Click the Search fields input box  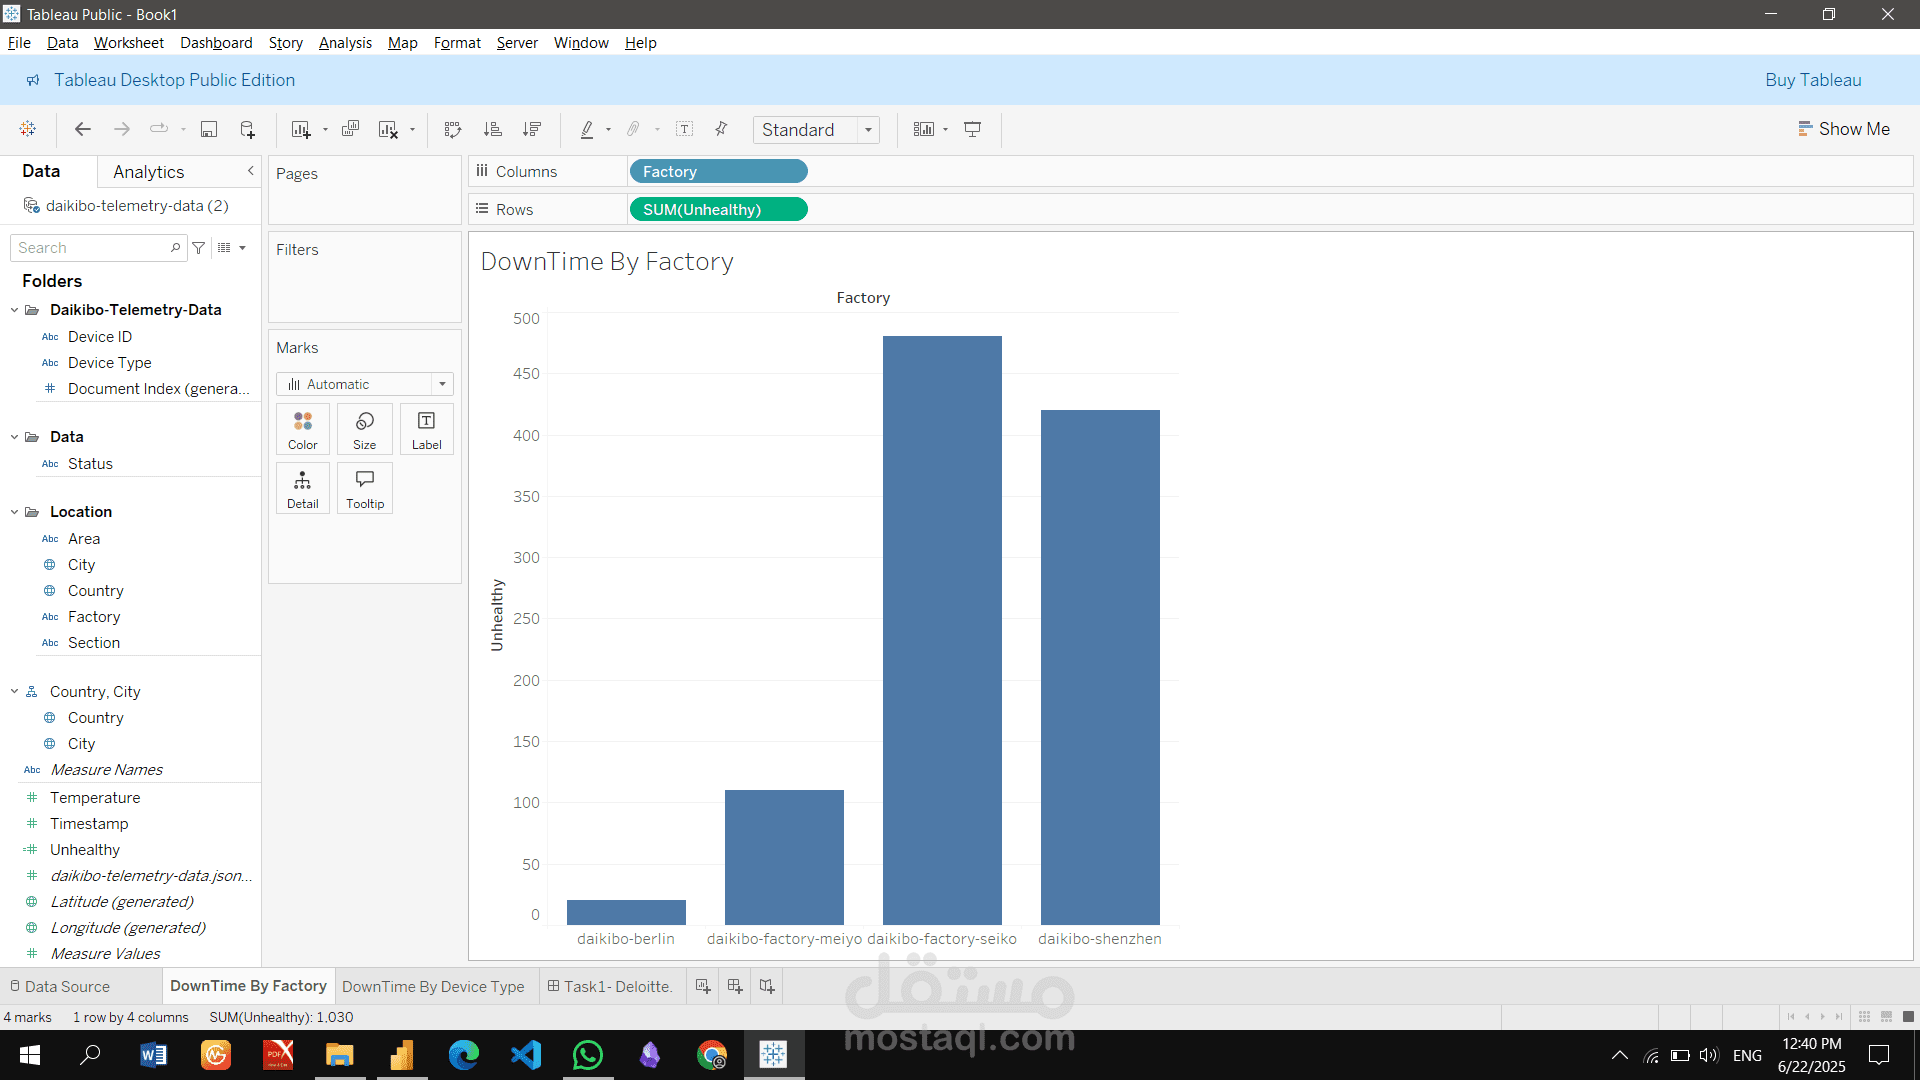(98, 248)
